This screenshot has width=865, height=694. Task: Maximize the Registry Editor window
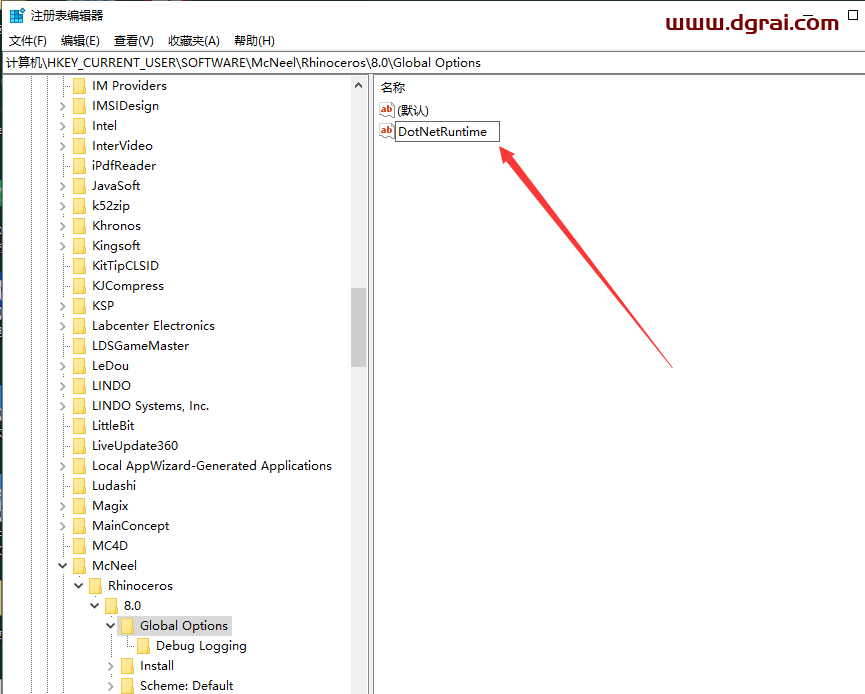click(x=853, y=15)
